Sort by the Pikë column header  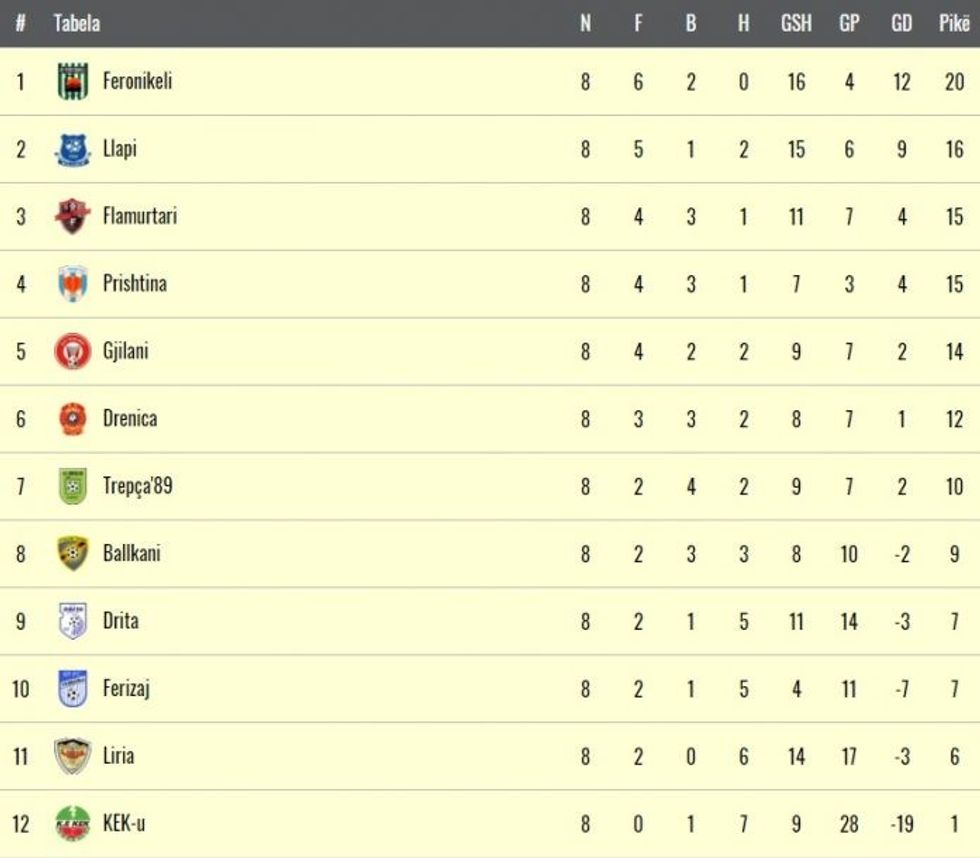click(953, 23)
